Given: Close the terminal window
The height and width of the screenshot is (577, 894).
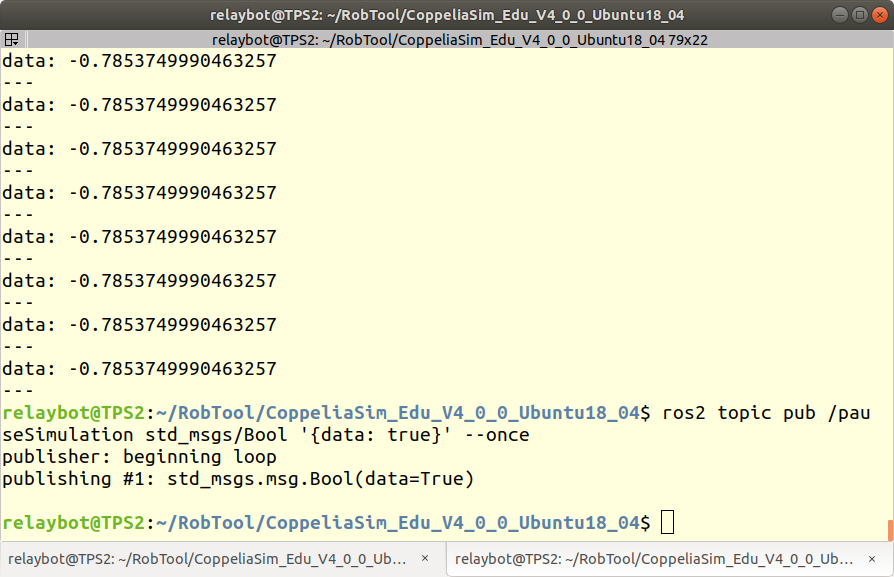Looking at the screenshot, I should click(x=880, y=15).
